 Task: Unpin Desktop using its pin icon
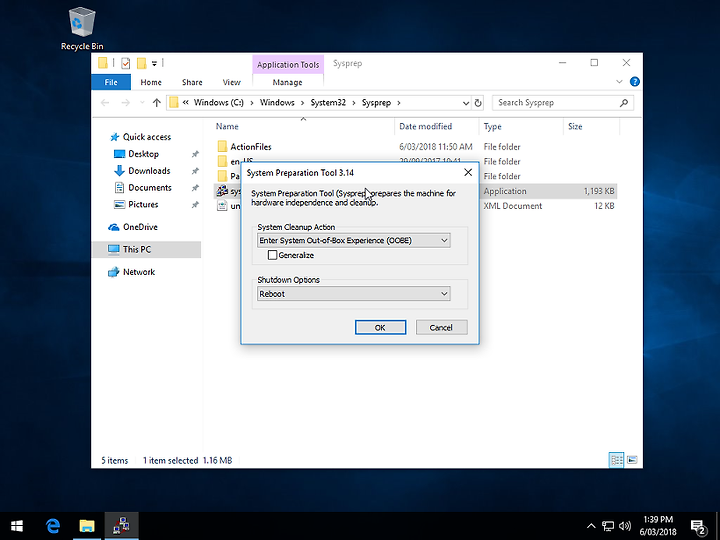[x=195, y=154]
